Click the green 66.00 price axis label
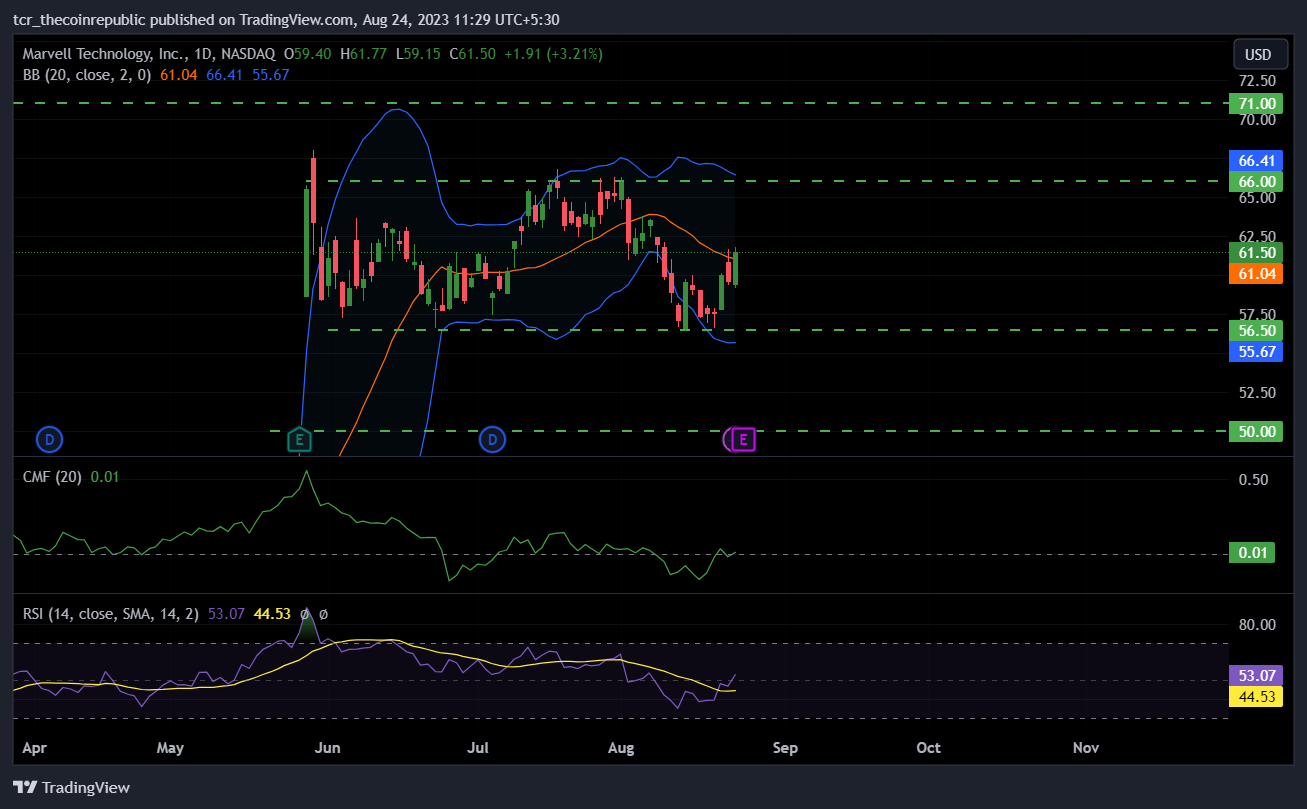The width and height of the screenshot is (1307, 809). (x=1256, y=181)
